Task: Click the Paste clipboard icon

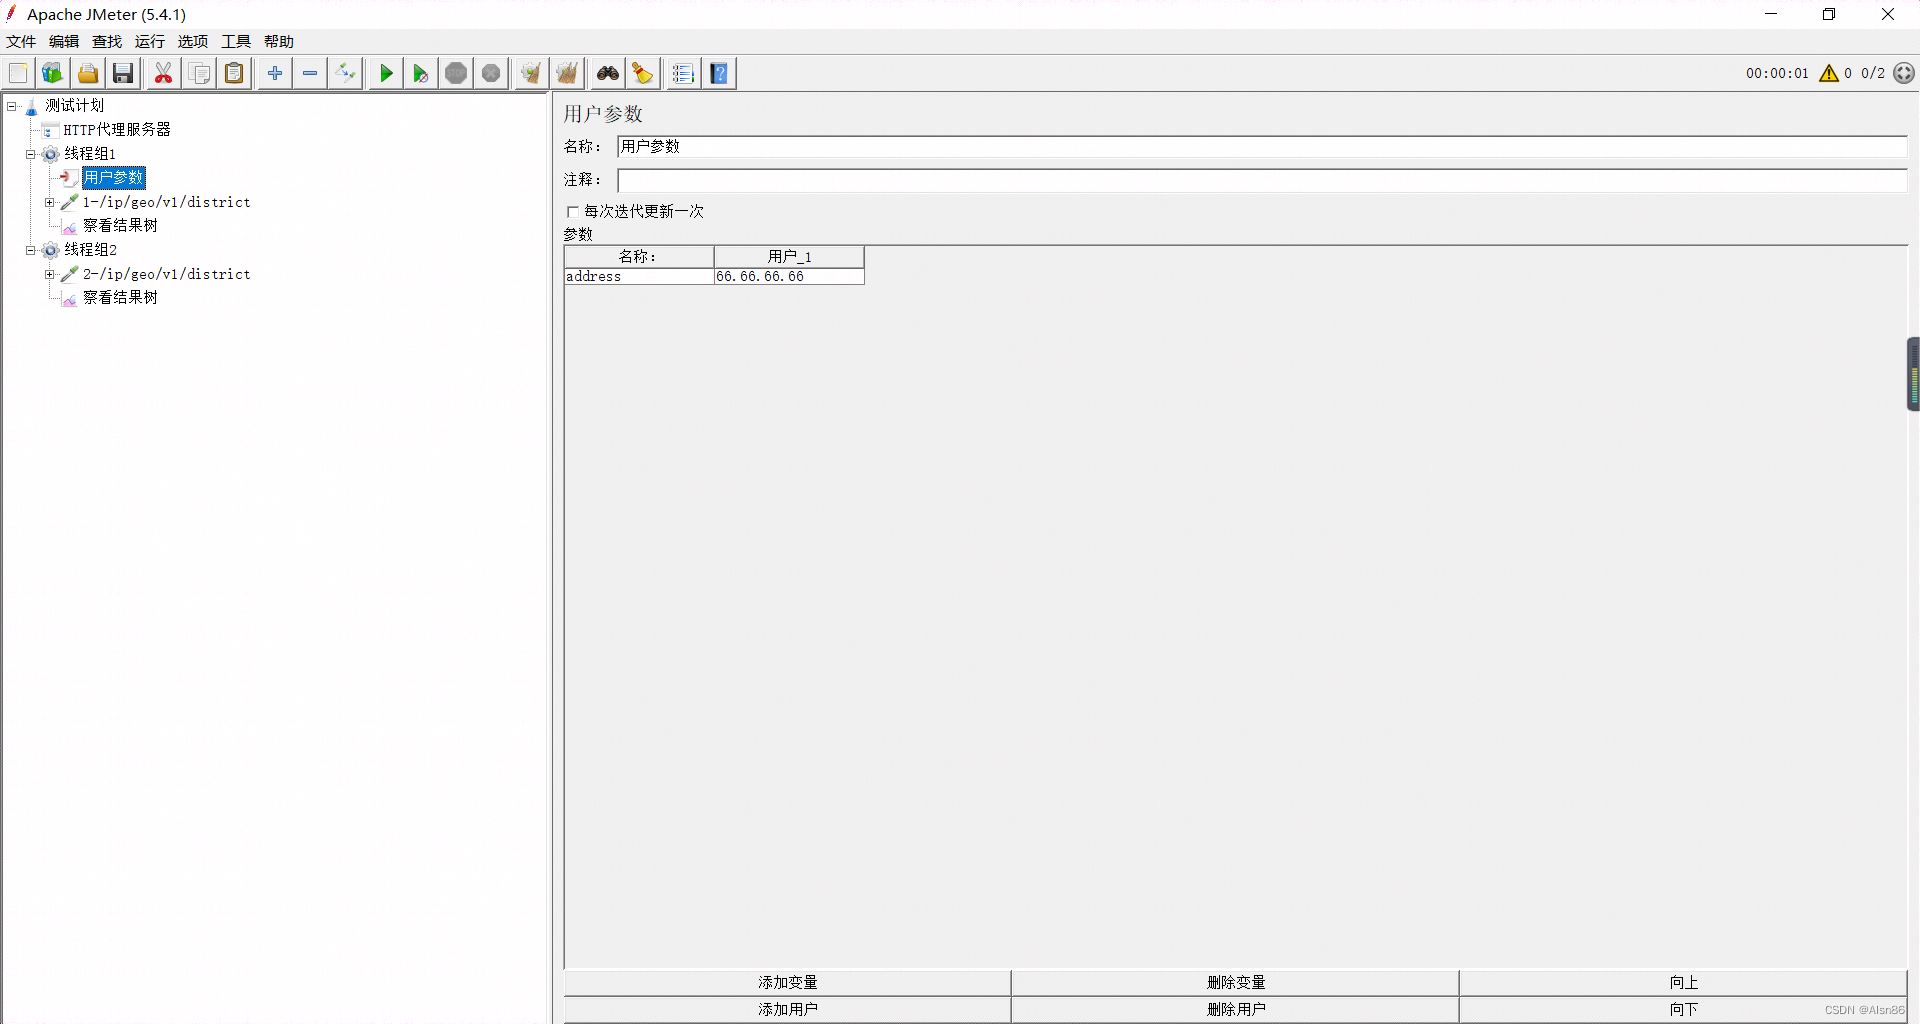Action: click(234, 73)
